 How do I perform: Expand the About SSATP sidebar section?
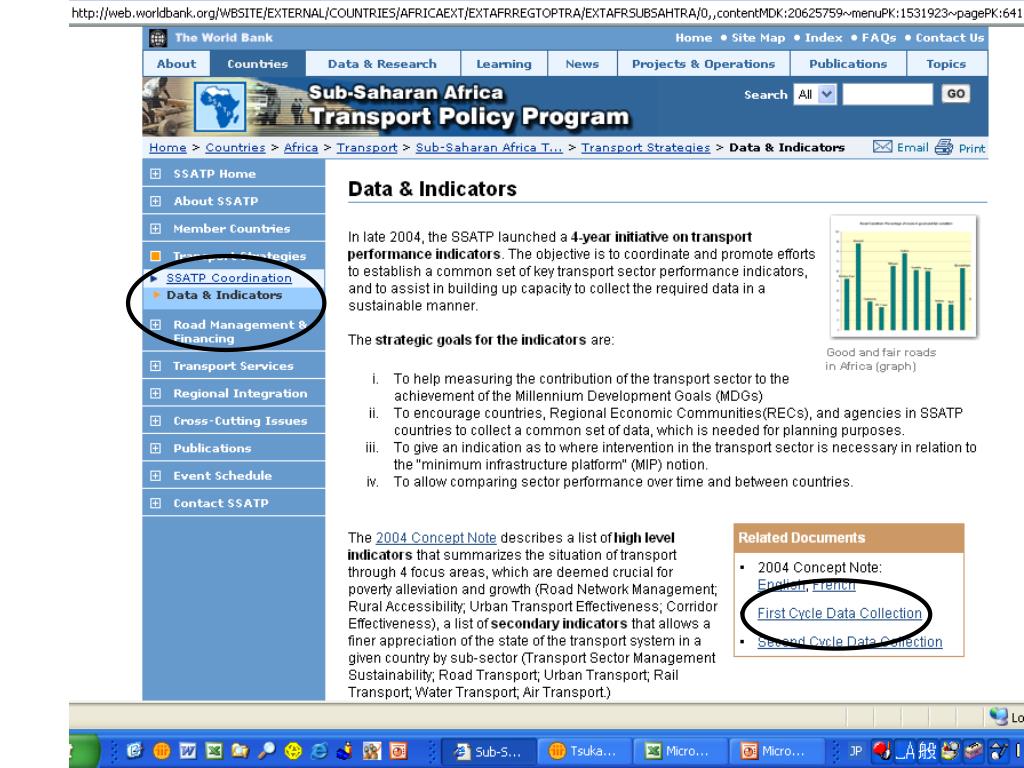coord(155,201)
